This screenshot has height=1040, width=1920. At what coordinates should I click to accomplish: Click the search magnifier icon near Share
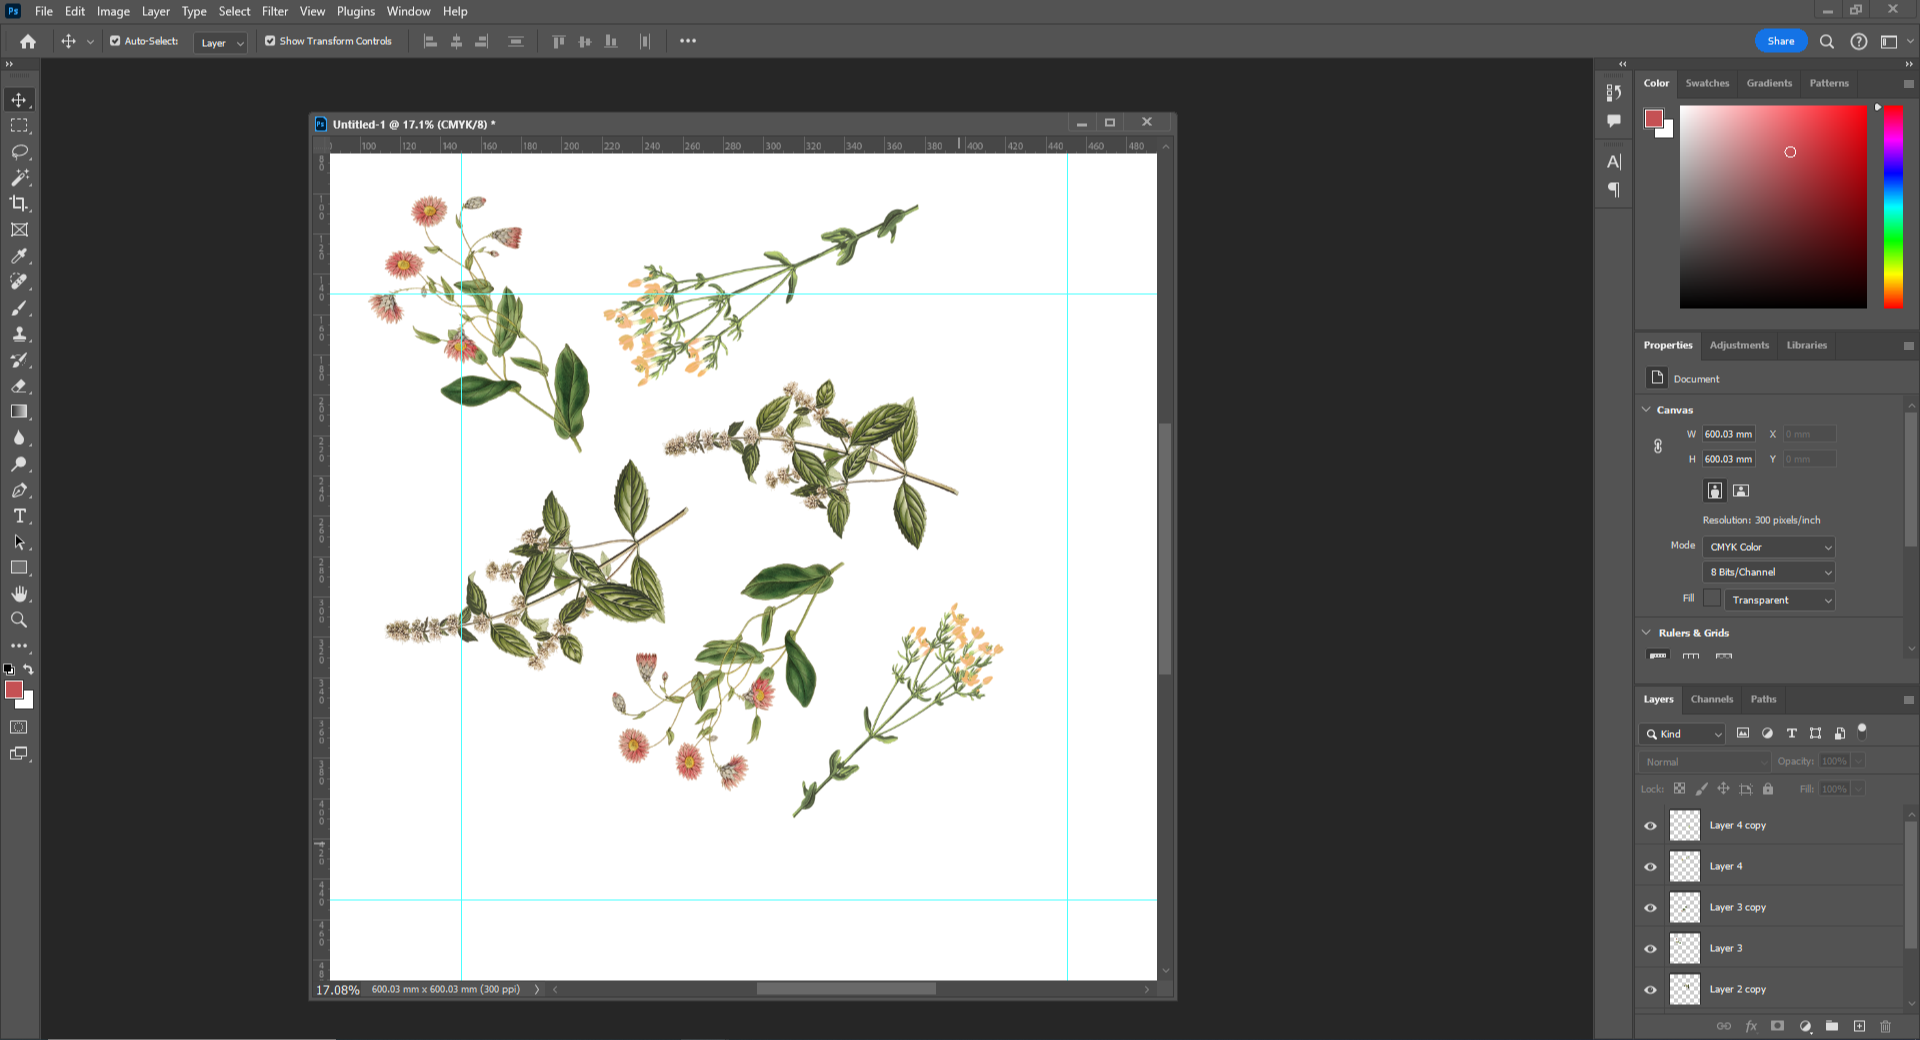(x=1827, y=41)
